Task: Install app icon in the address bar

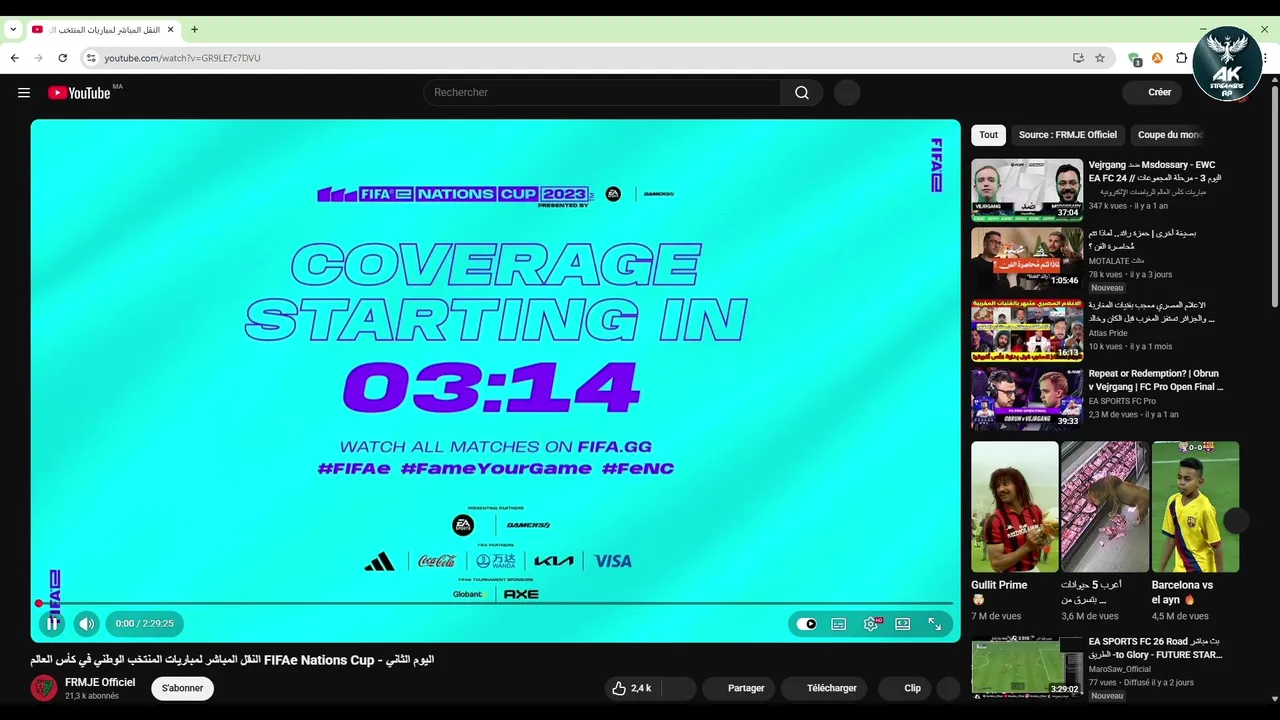Action: coord(1078,58)
